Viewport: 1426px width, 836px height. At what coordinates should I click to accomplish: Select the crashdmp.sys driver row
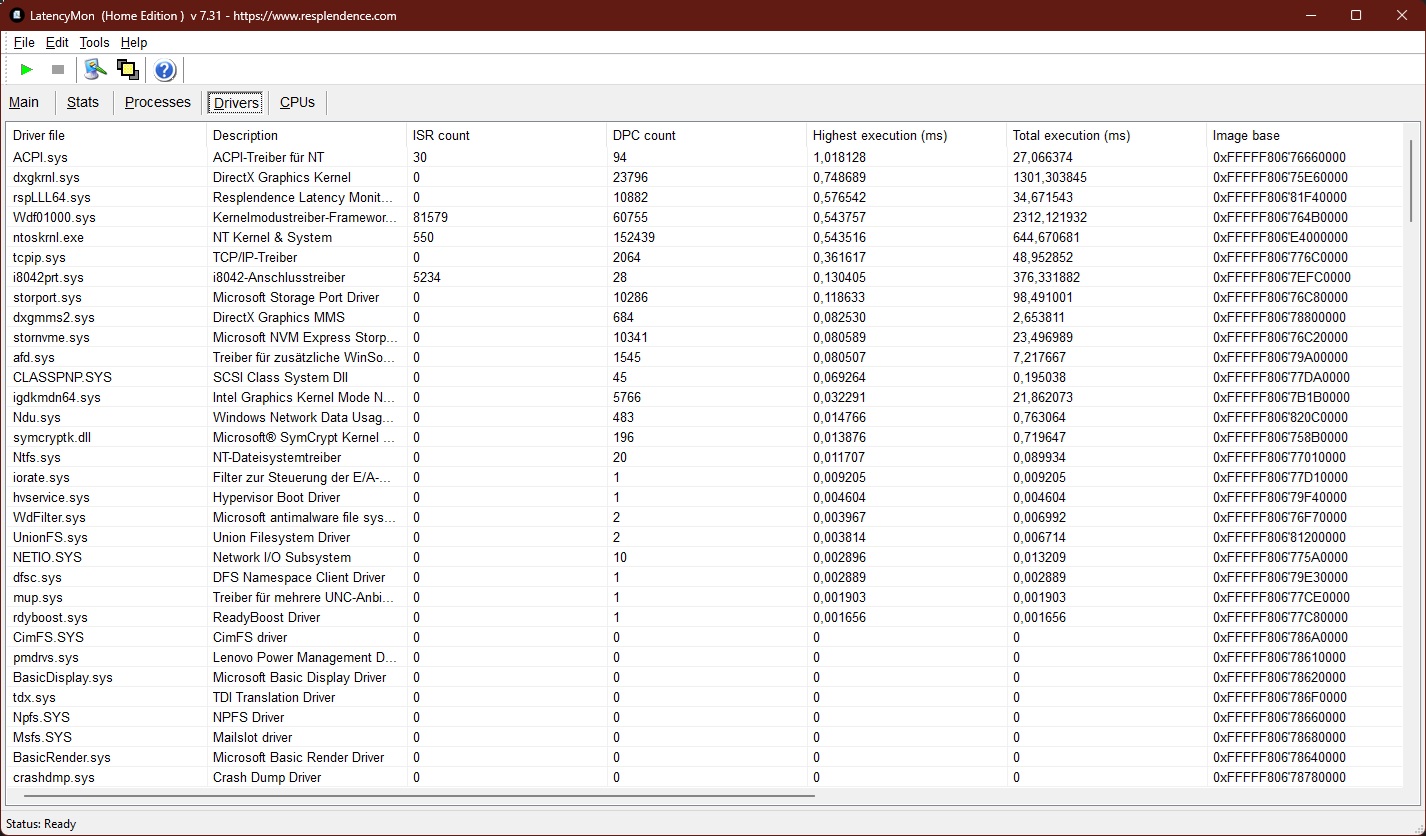[x=705, y=777]
